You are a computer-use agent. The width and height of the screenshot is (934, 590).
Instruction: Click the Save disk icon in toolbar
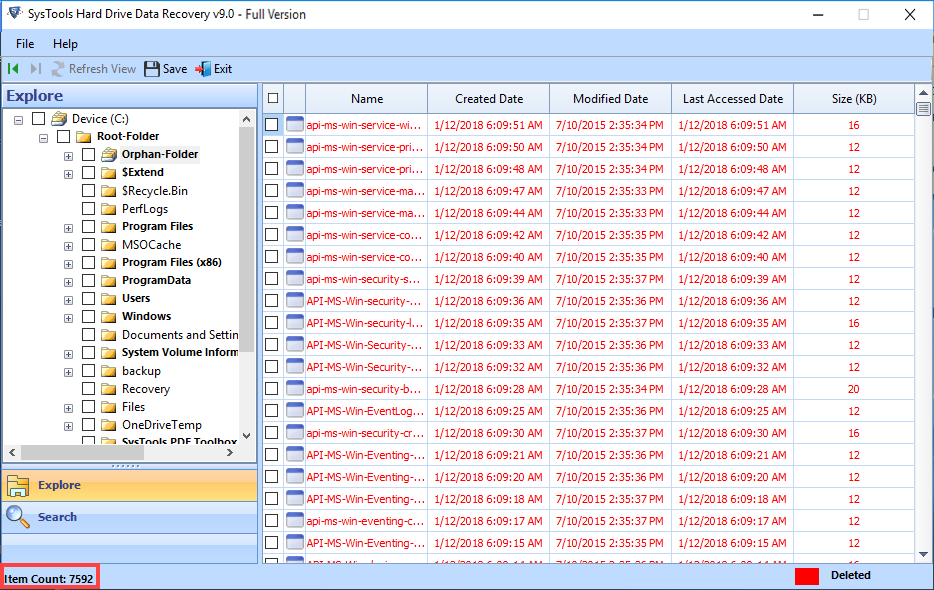152,69
